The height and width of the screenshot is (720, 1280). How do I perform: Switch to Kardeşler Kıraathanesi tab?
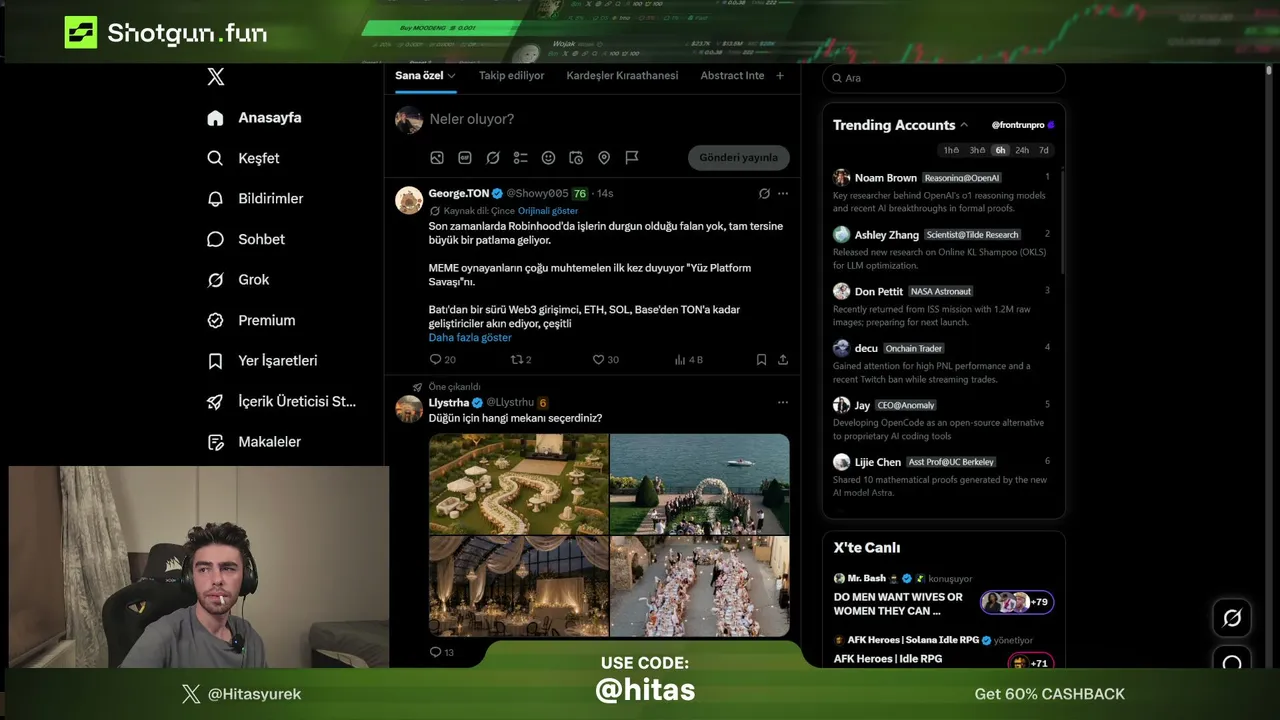[622, 76]
